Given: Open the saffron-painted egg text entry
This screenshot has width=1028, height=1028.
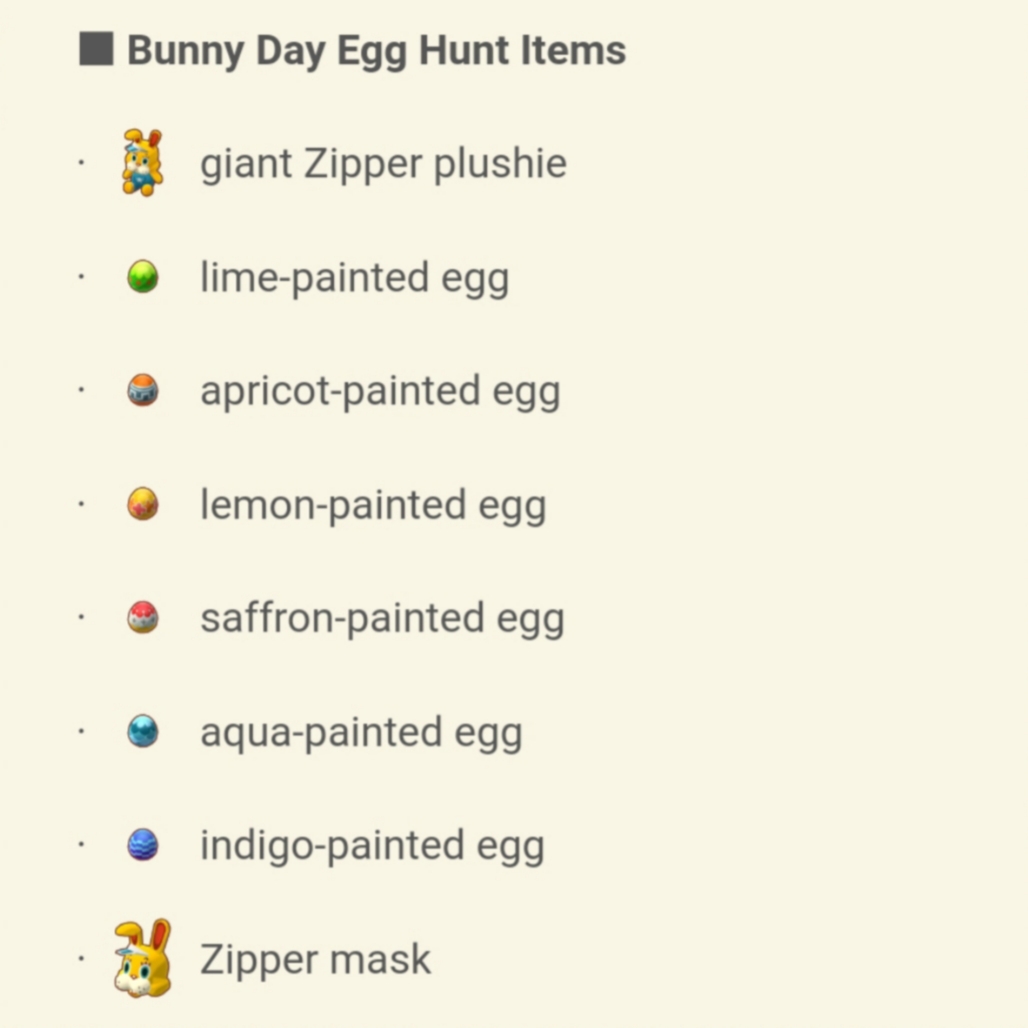Looking at the screenshot, I should [382, 619].
